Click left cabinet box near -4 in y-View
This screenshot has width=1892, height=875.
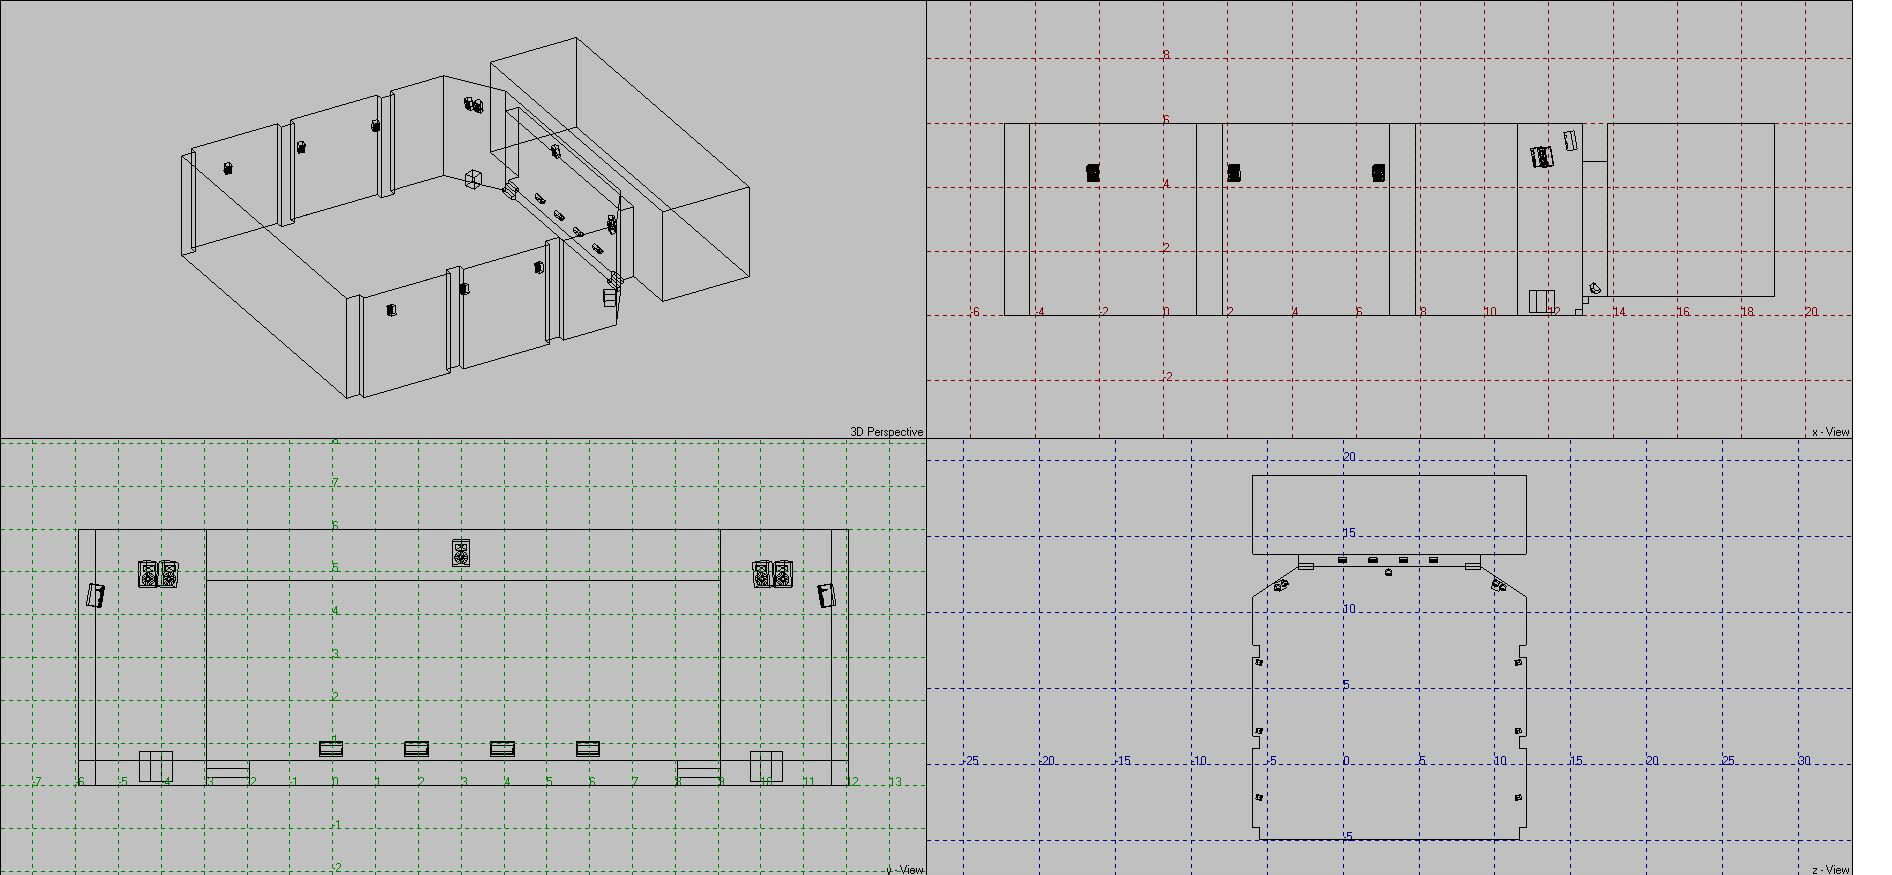coord(156,767)
